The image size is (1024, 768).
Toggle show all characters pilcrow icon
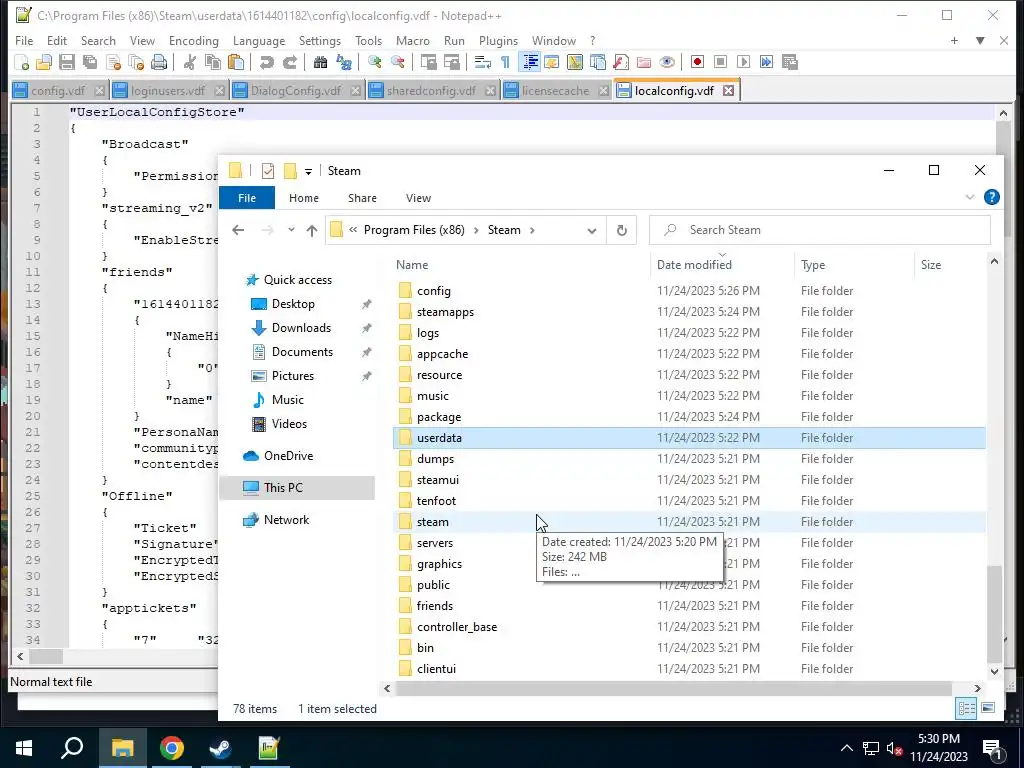tap(505, 62)
